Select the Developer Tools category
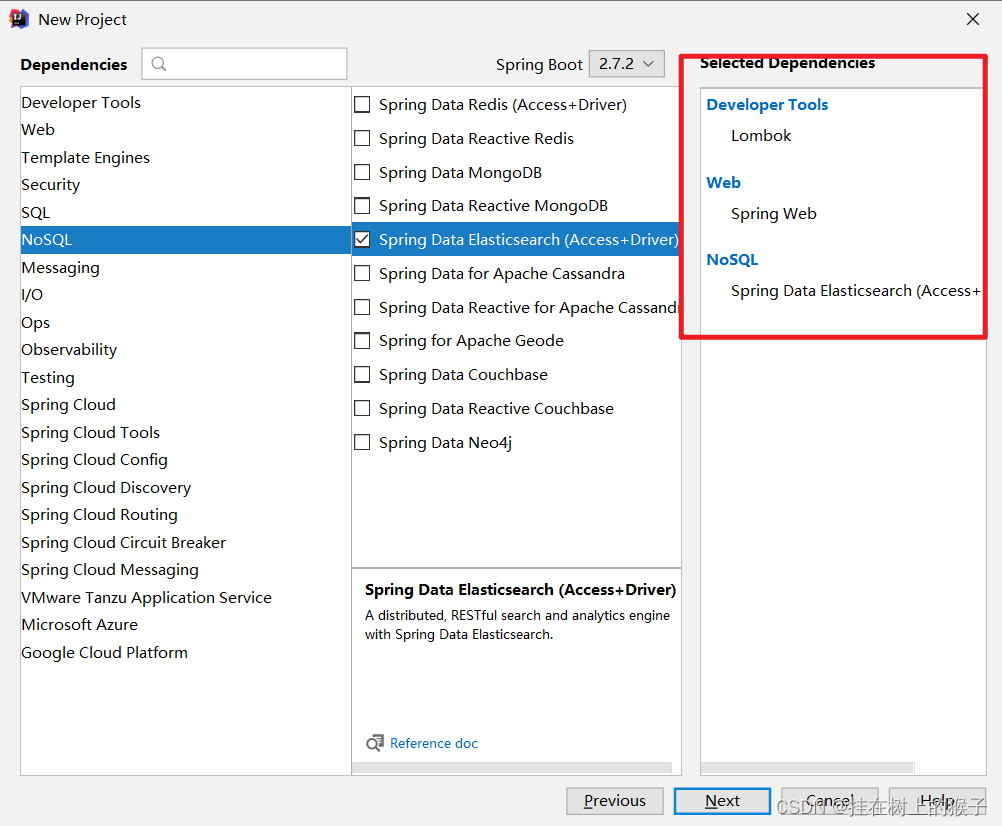 point(81,103)
